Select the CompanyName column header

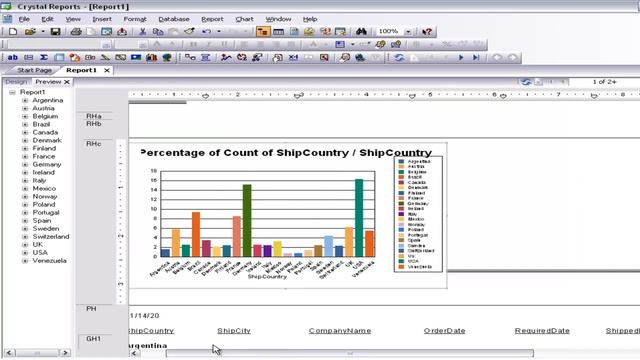click(x=340, y=331)
